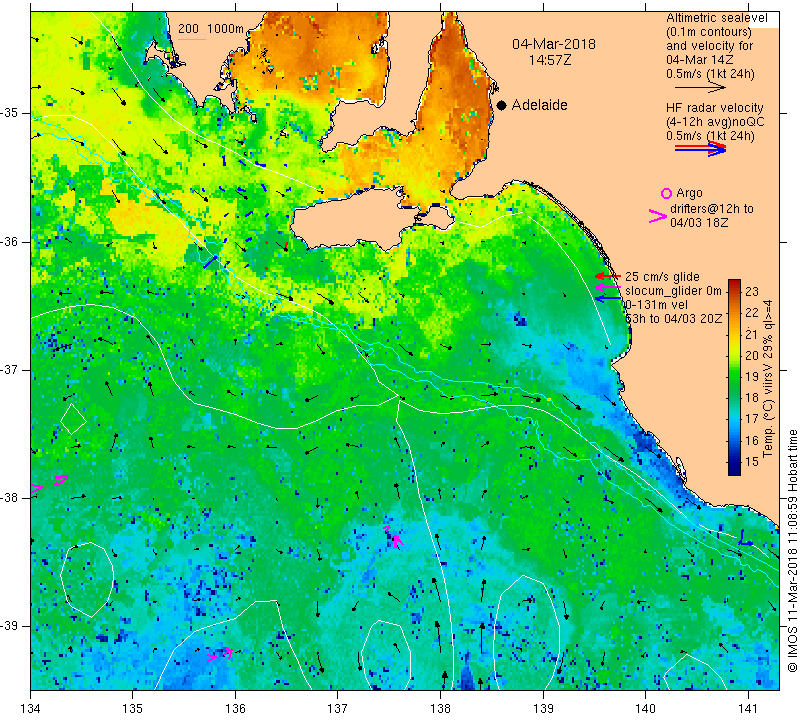The width and height of the screenshot is (800, 720).
Task: Click the '53h to 04/03 20Z' legend text
Action: [x=673, y=318]
